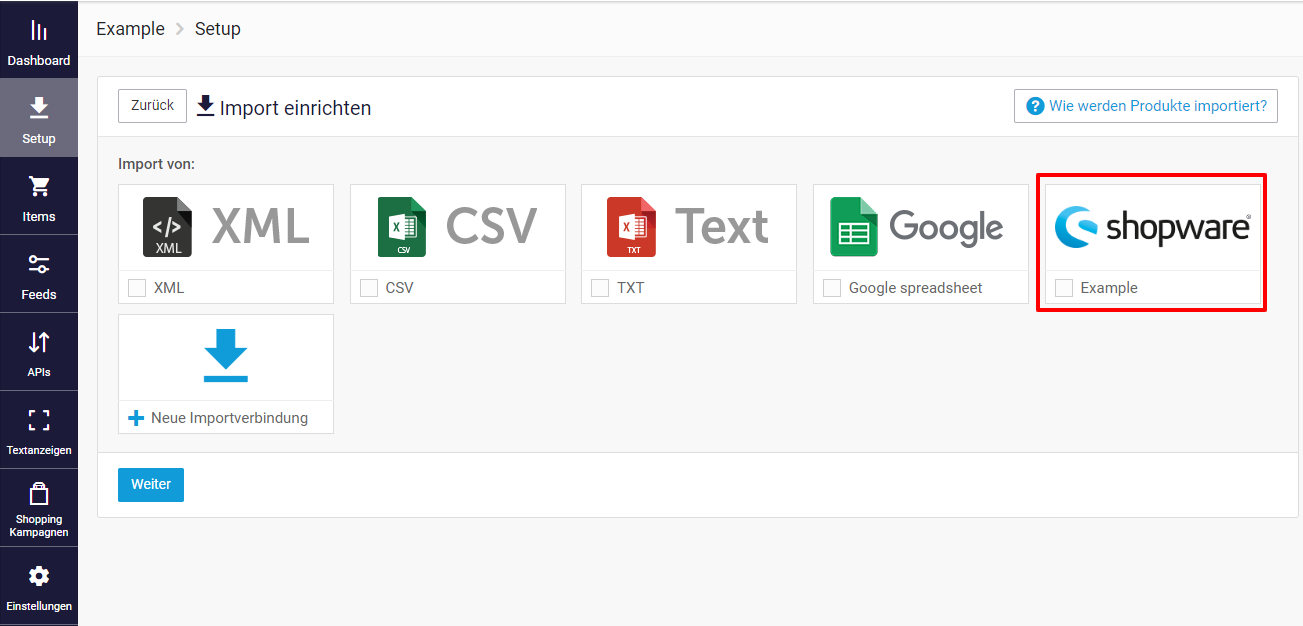
Task: Click Neue Importverbindung link
Action: click(x=229, y=418)
